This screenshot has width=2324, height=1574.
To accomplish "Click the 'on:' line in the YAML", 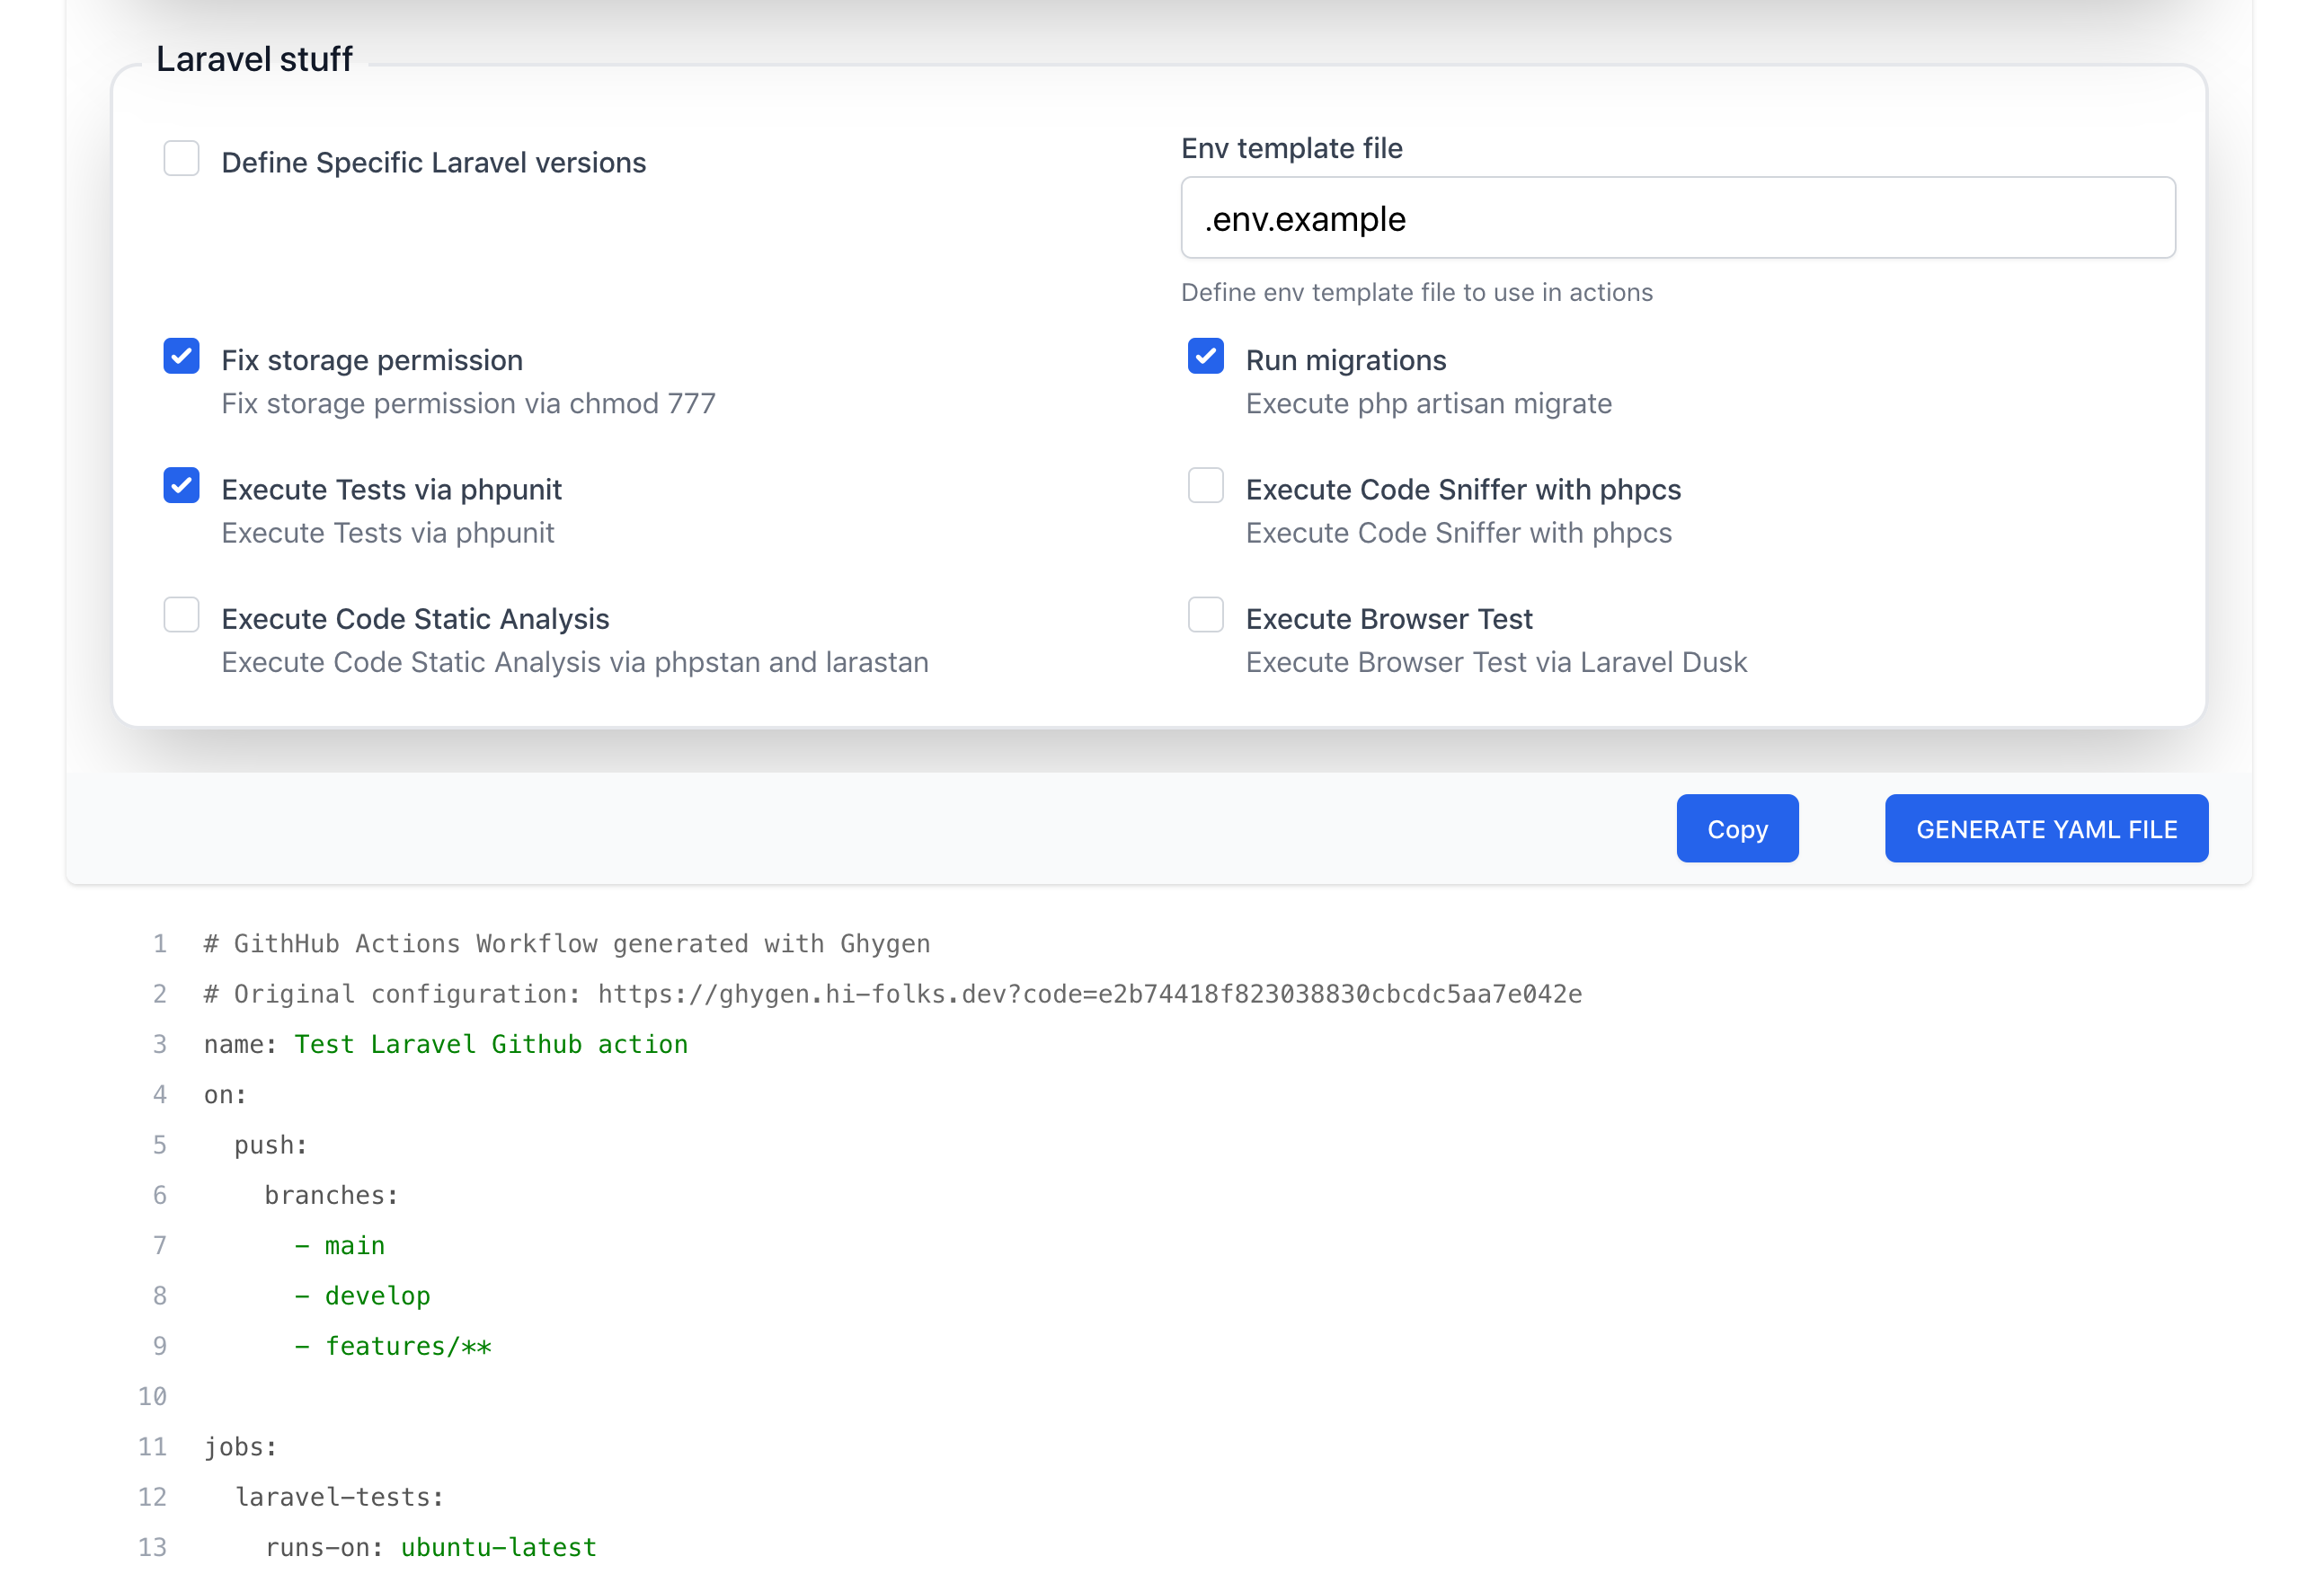I will tap(225, 1095).
